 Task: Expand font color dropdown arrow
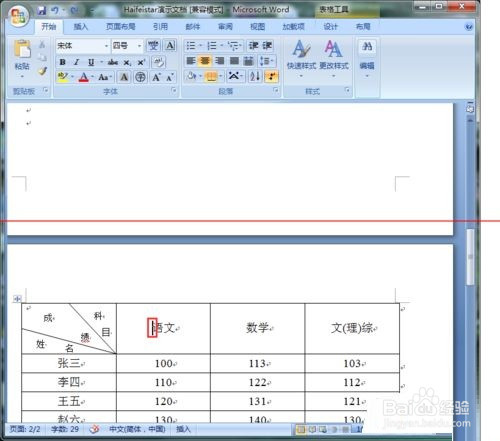tap(92, 77)
